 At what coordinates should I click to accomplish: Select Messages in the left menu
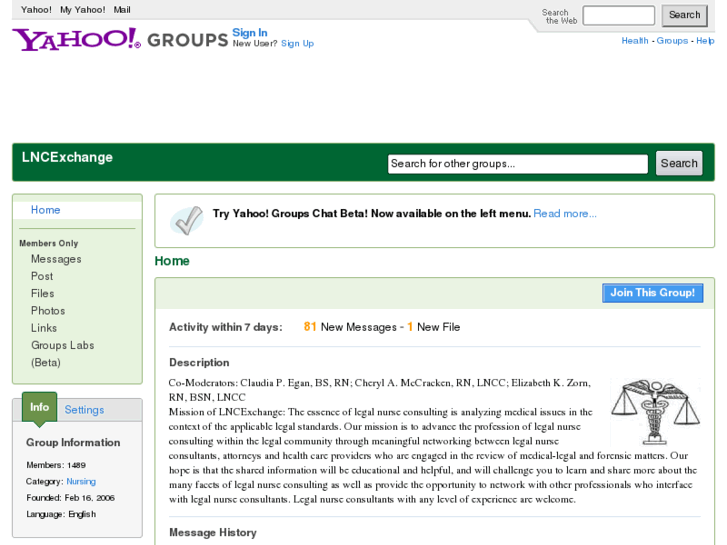pyautogui.click(x=56, y=259)
